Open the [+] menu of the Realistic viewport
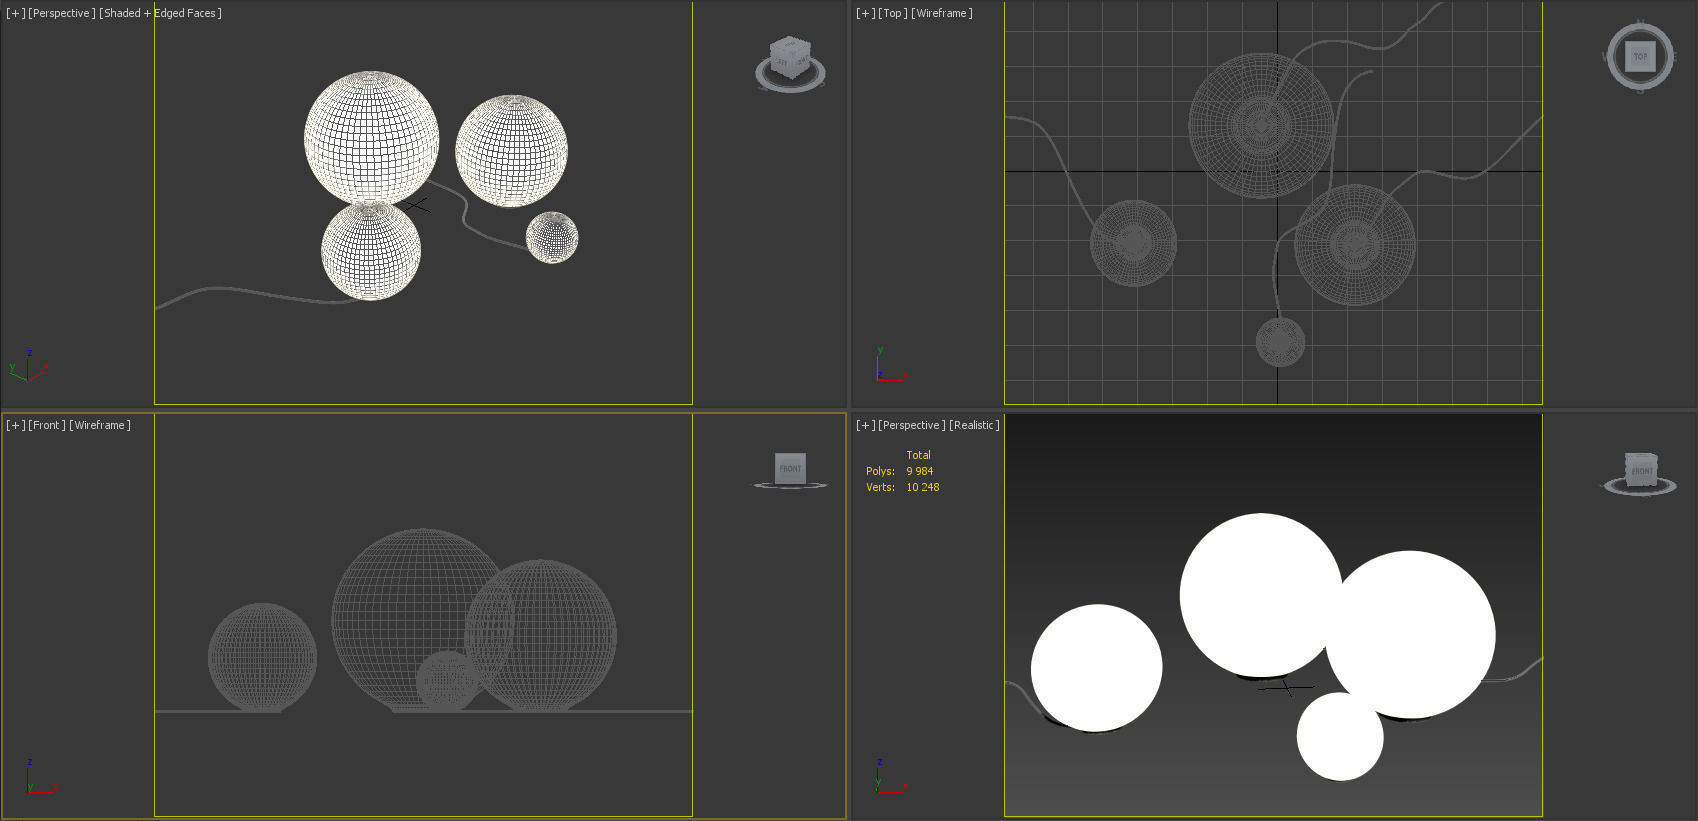This screenshot has width=1698, height=821. (x=866, y=425)
